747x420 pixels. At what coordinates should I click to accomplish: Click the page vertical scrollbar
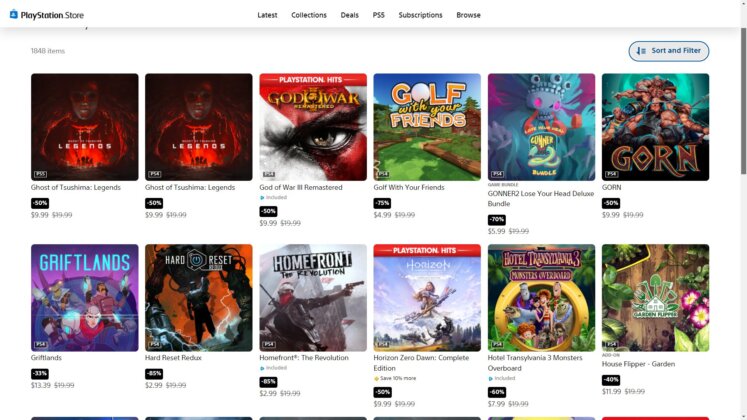742,100
